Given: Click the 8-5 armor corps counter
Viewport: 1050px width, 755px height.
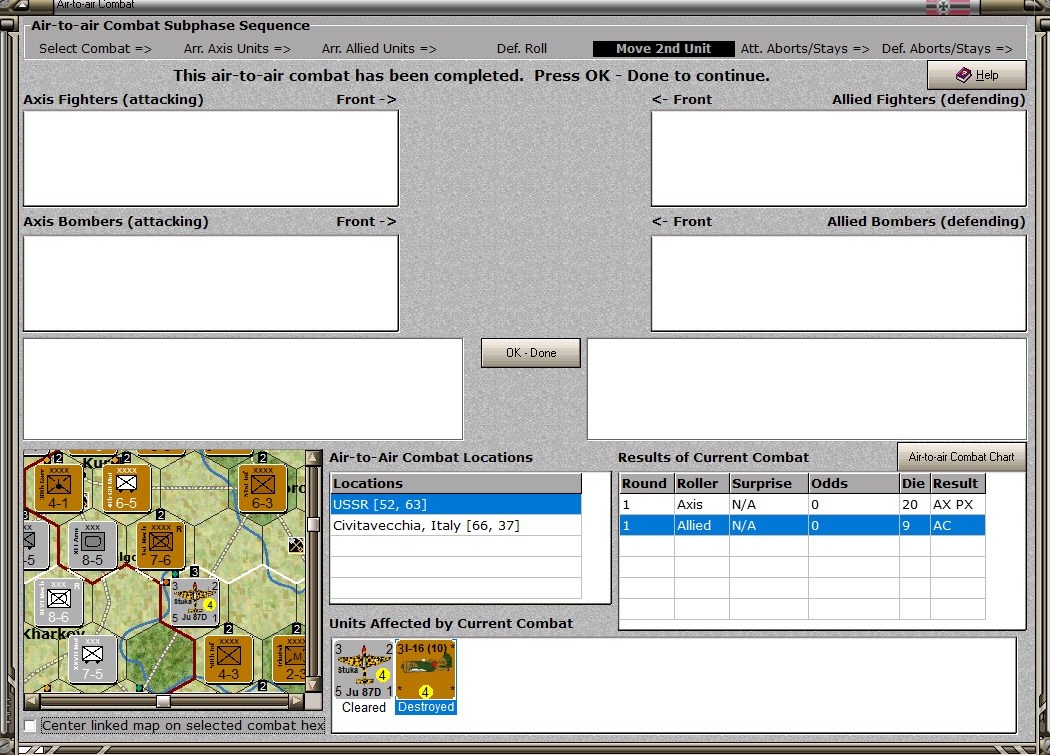Looking at the screenshot, I should pos(92,545).
